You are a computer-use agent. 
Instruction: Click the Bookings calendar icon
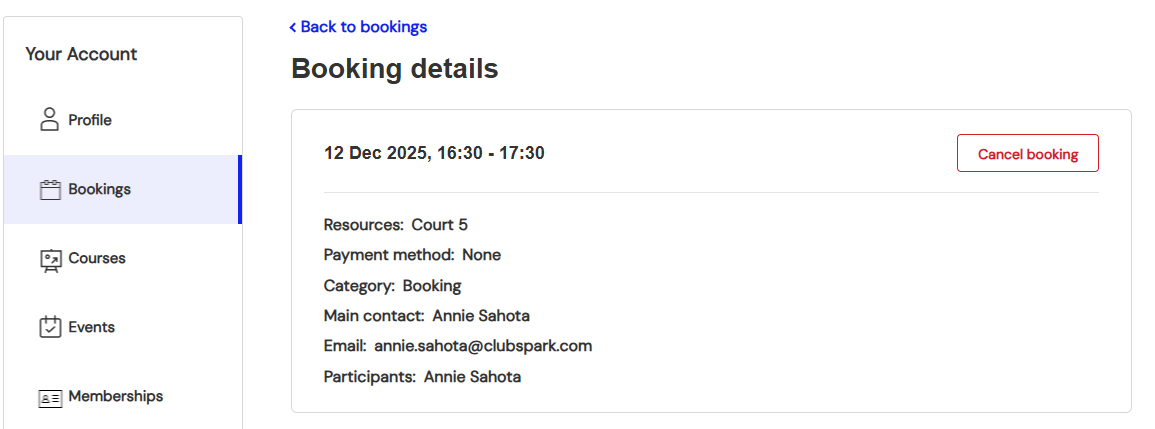(50, 190)
